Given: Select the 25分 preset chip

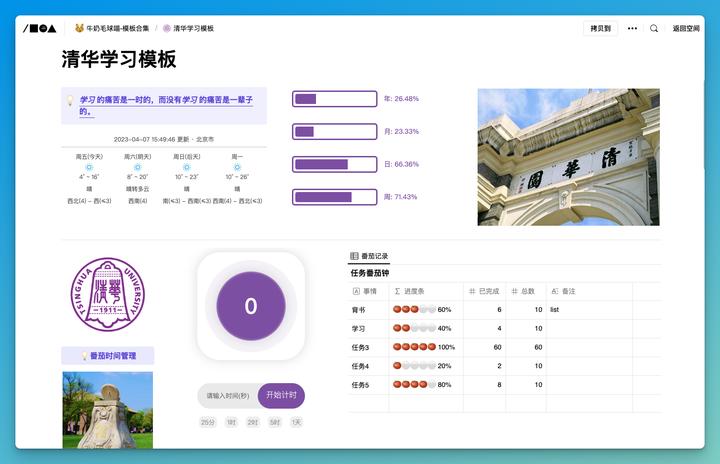Looking at the screenshot, I should 208,422.
